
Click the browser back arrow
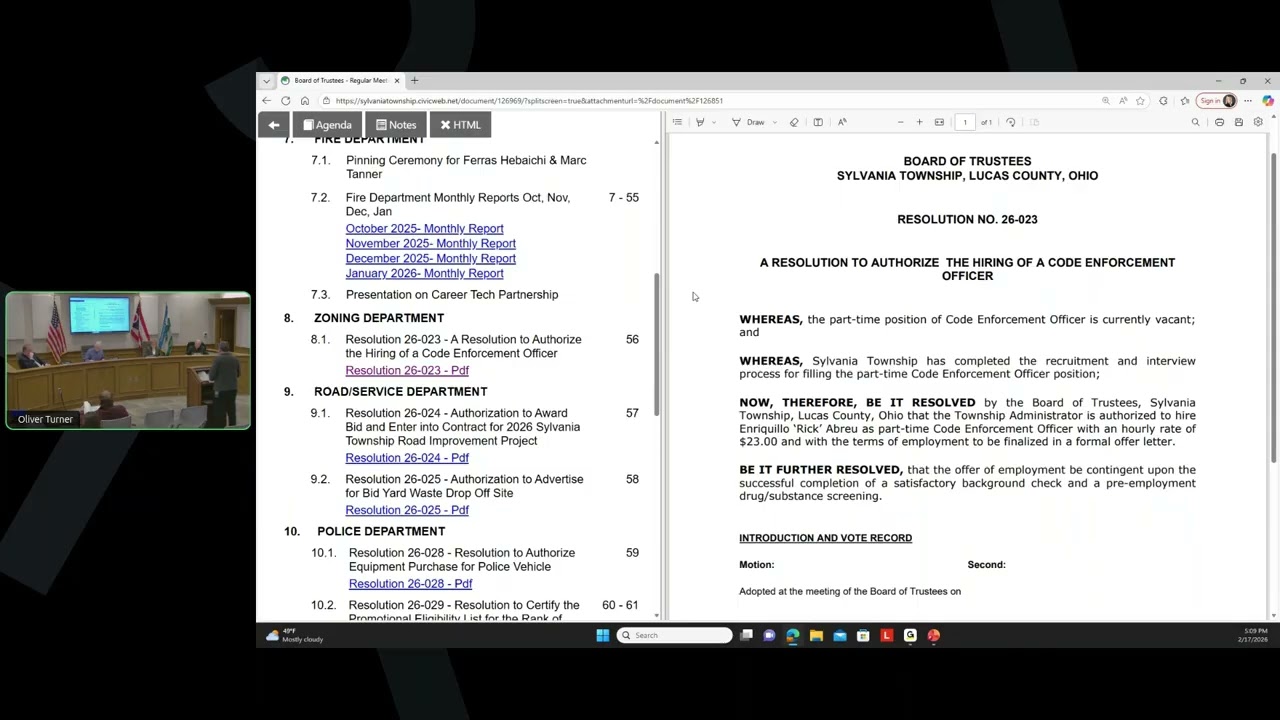tap(266, 101)
